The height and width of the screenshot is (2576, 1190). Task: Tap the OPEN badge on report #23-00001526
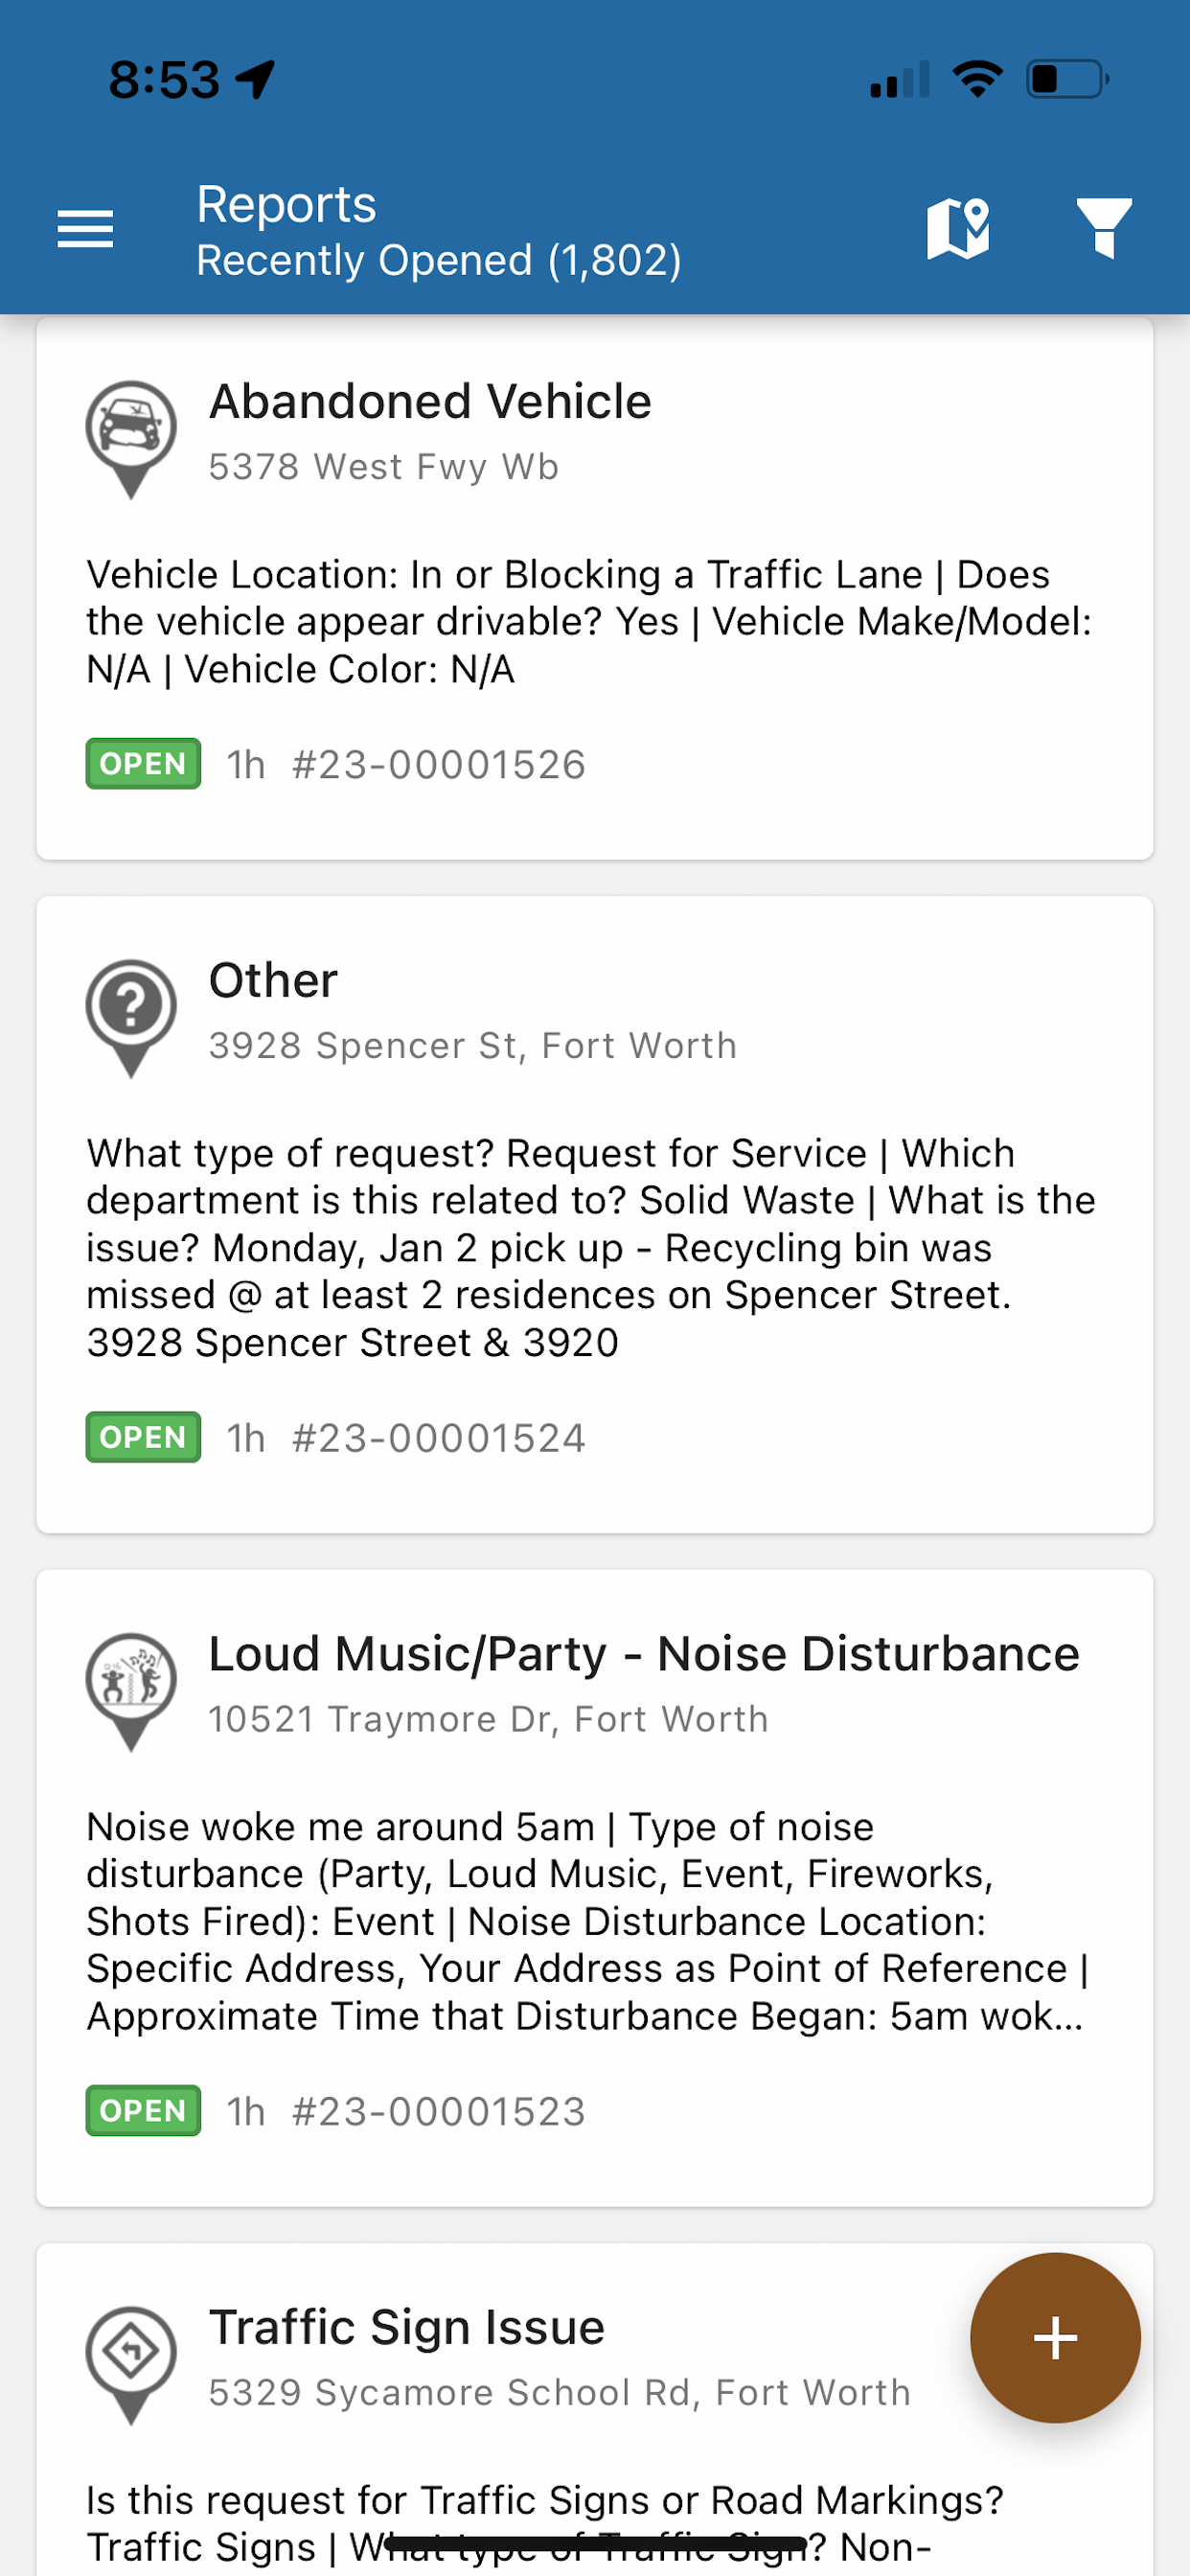(143, 764)
